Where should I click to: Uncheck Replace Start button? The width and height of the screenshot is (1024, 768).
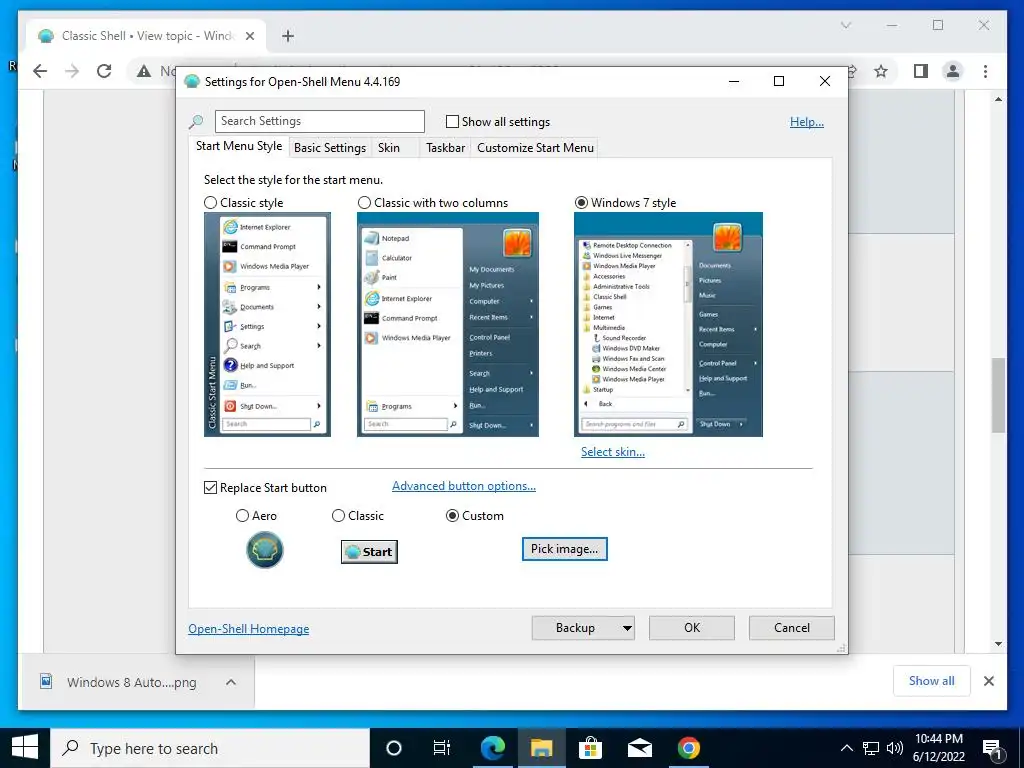point(210,488)
